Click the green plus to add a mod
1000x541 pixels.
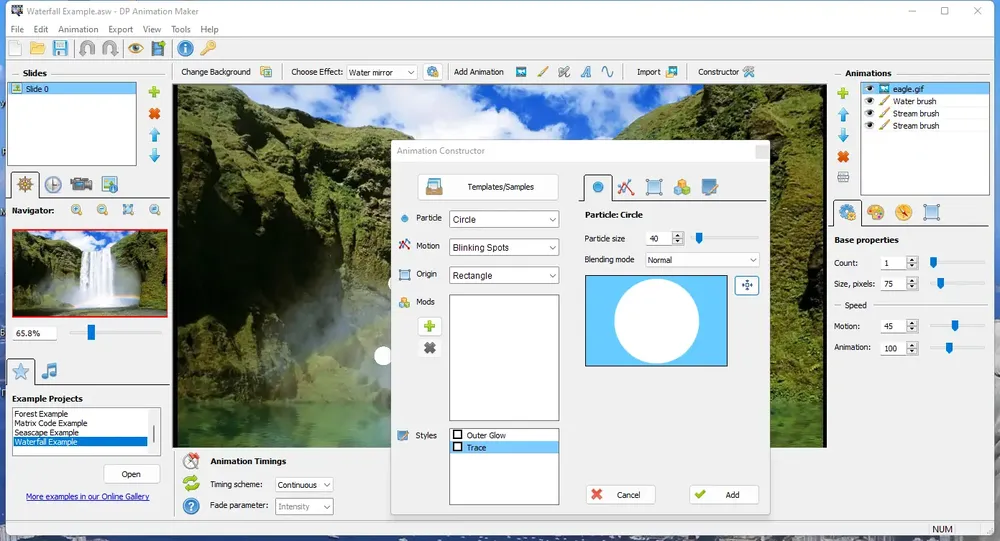click(430, 326)
